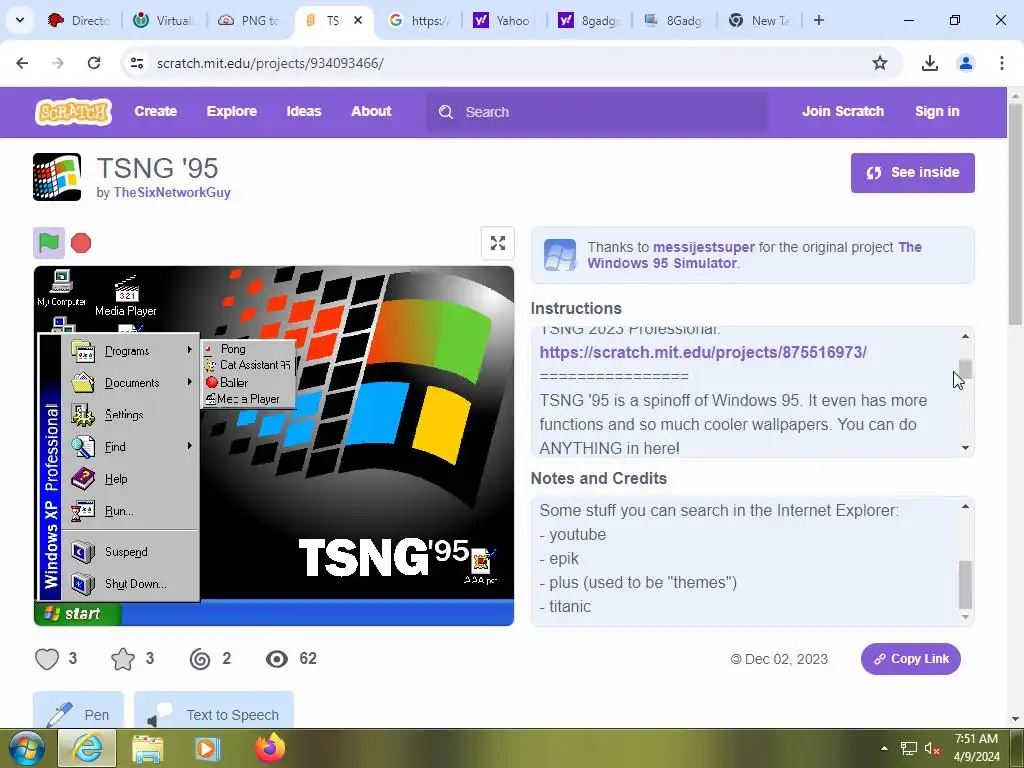Open TheSixNetworkGuy author profile link
The width and height of the screenshot is (1024, 768).
click(172, 193)
